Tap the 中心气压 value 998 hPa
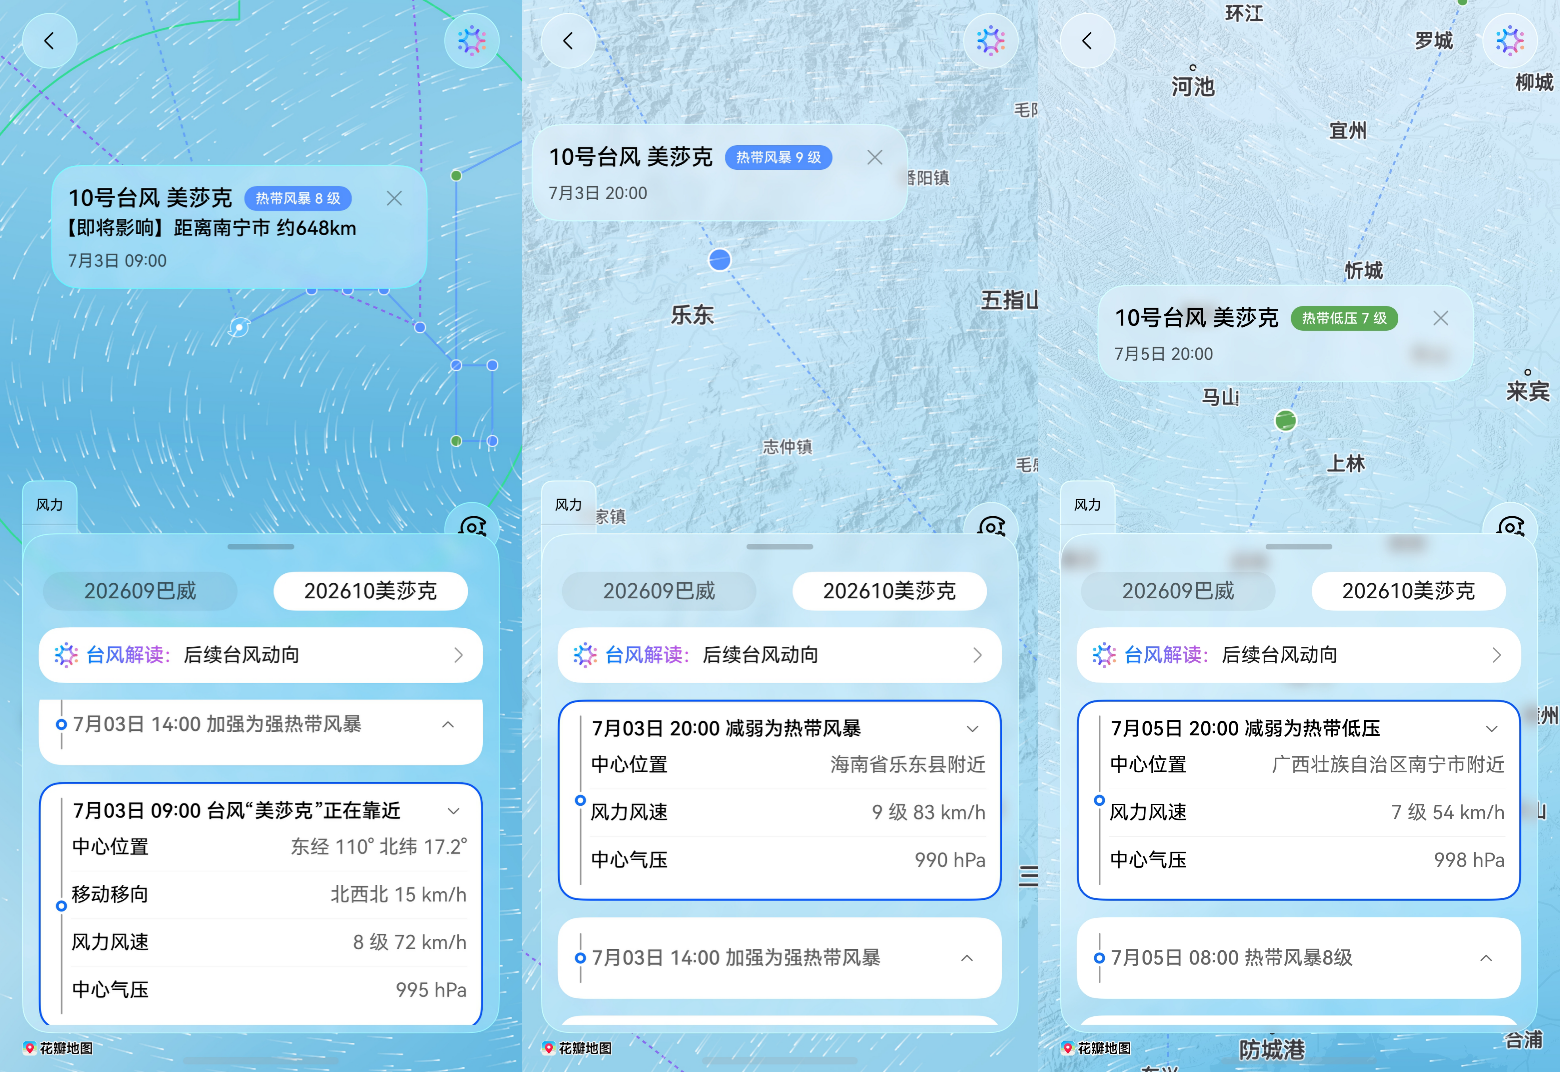The image size is (1562, 1074). point(1469,860)
